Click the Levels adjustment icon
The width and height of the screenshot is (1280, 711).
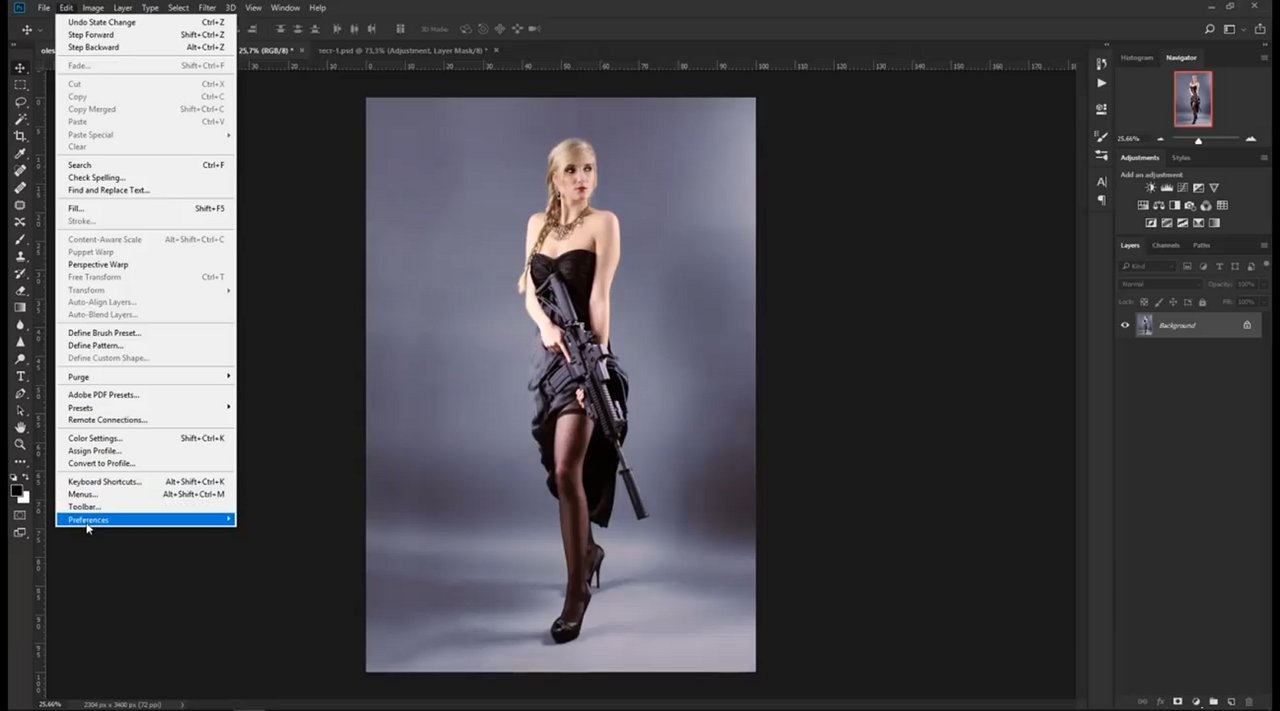1167,188
